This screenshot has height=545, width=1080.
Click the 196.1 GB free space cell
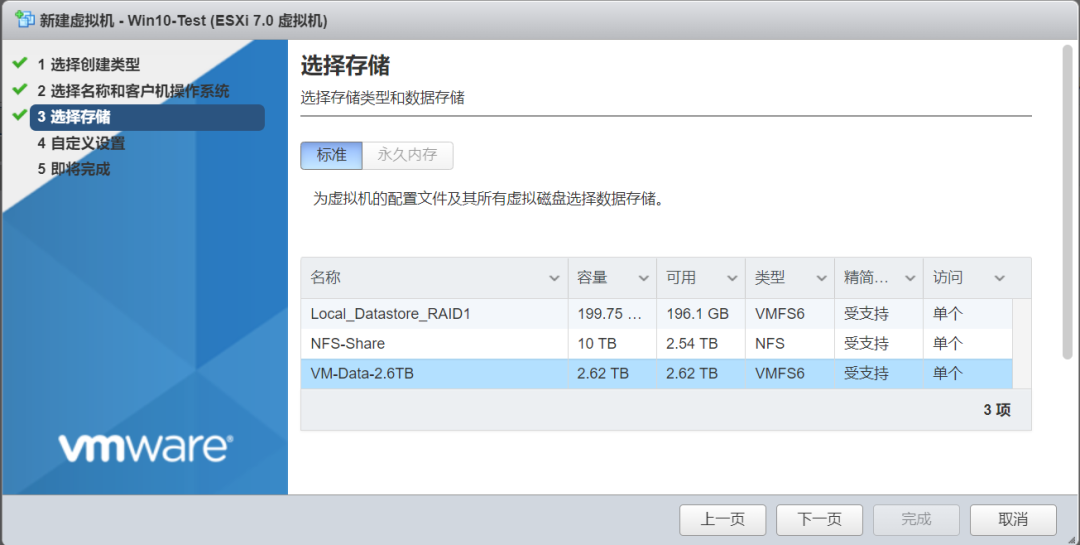[x=698, y=313]
